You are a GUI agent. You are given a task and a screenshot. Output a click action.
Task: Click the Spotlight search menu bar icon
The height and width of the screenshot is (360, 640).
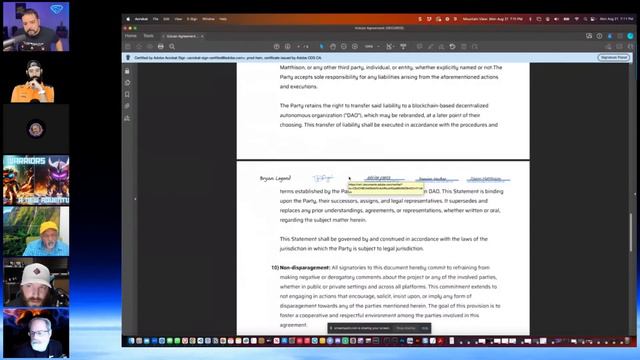pos(585,19)
